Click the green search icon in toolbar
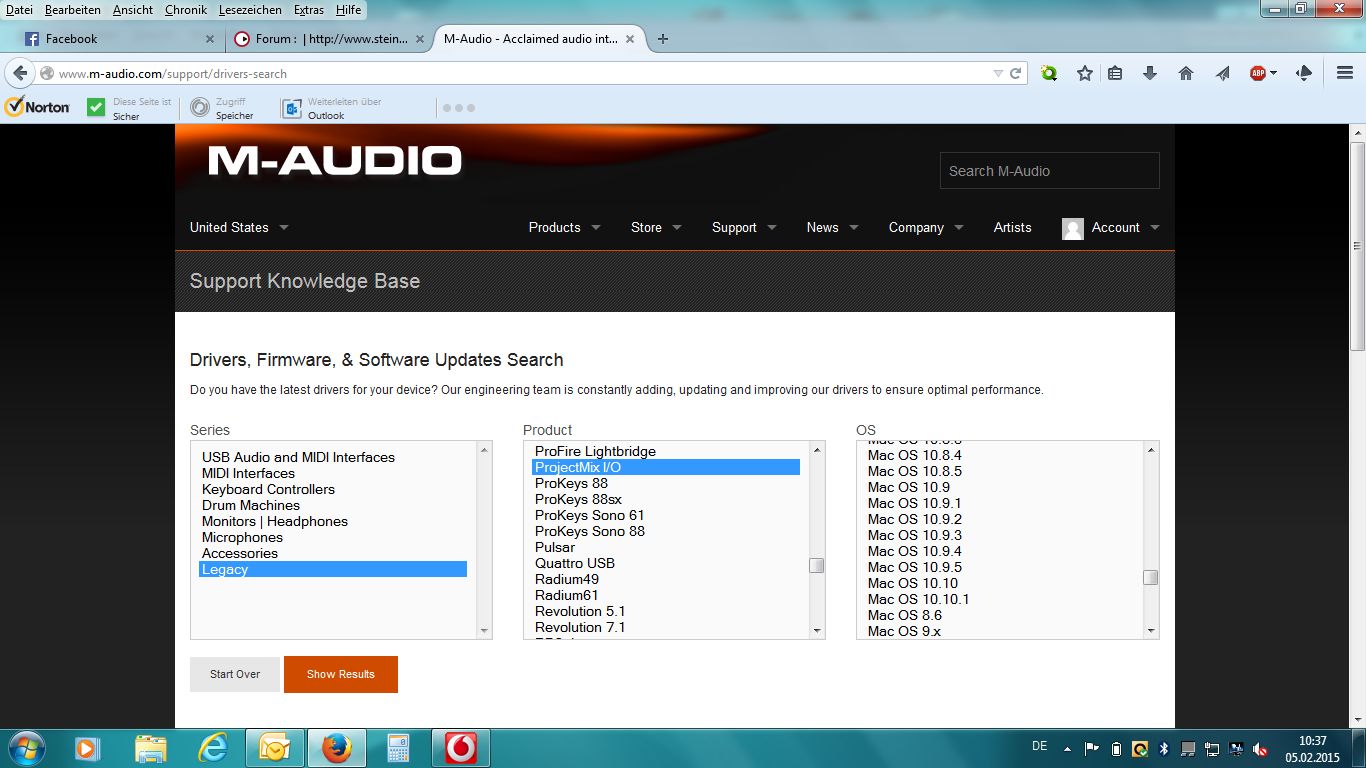The height and width of the screenshot is (768, 1366). [1049, 73]
